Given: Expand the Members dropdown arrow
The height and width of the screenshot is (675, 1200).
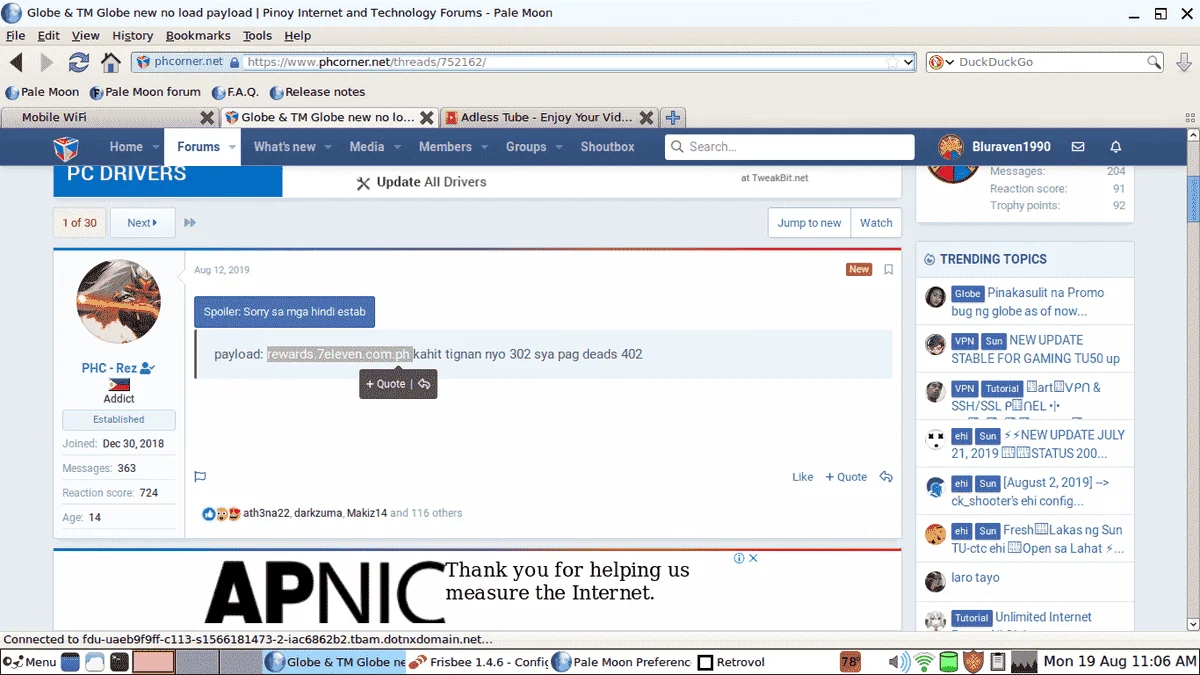Looking at the screenshot, I should pos(485,147).
